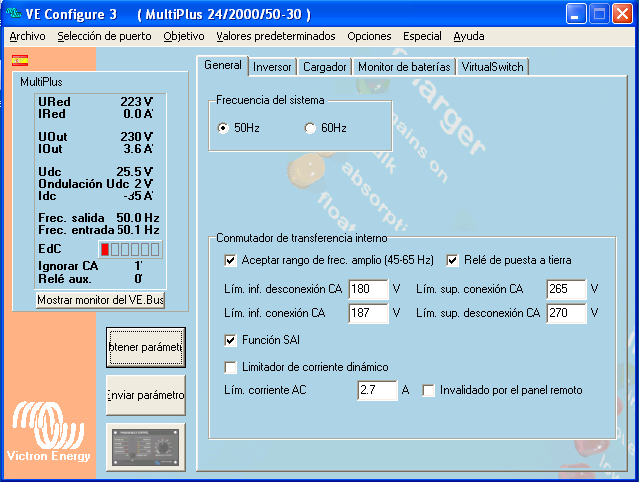
Task: Click Lím. sup. conexión CA field
Action: click(566, 289)
